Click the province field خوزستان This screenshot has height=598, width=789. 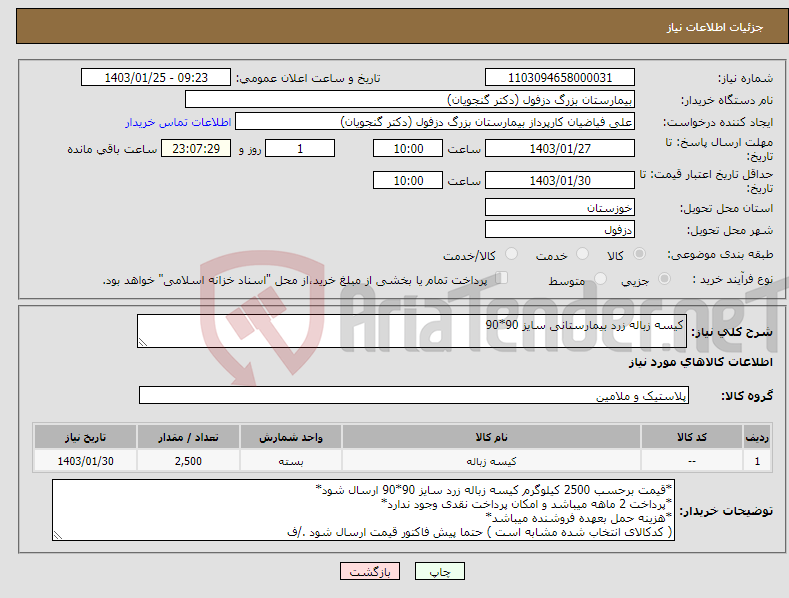560,207
